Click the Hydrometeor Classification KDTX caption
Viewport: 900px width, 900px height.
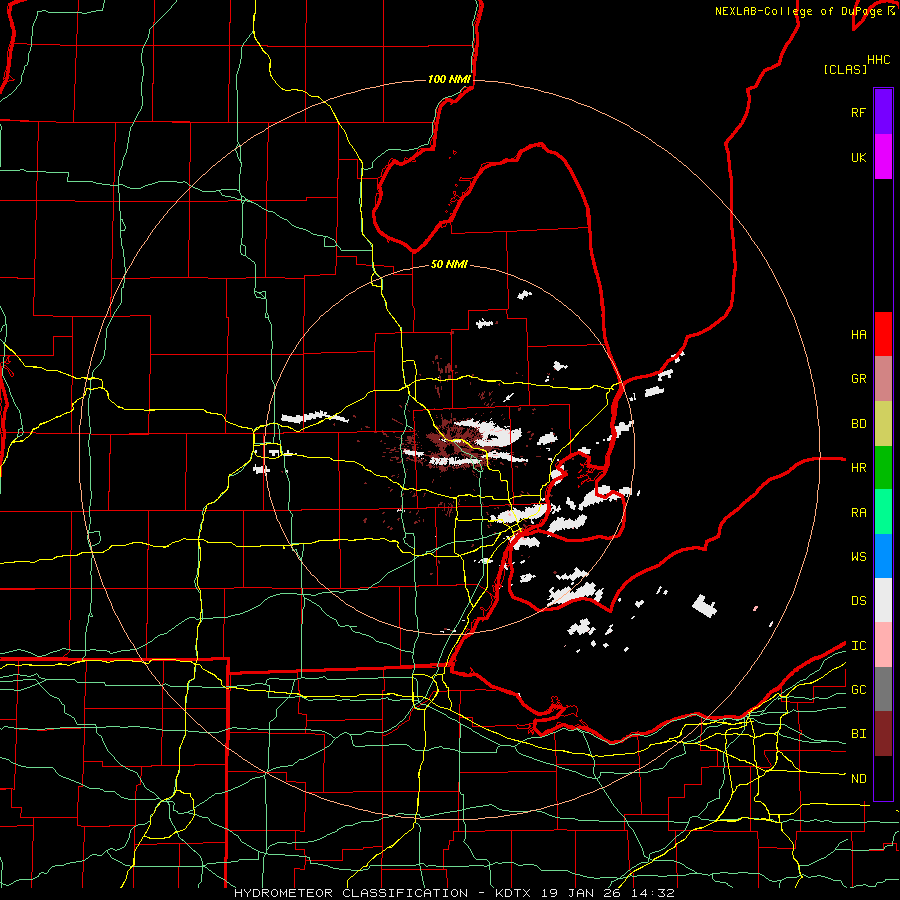[x=454, y=893]
